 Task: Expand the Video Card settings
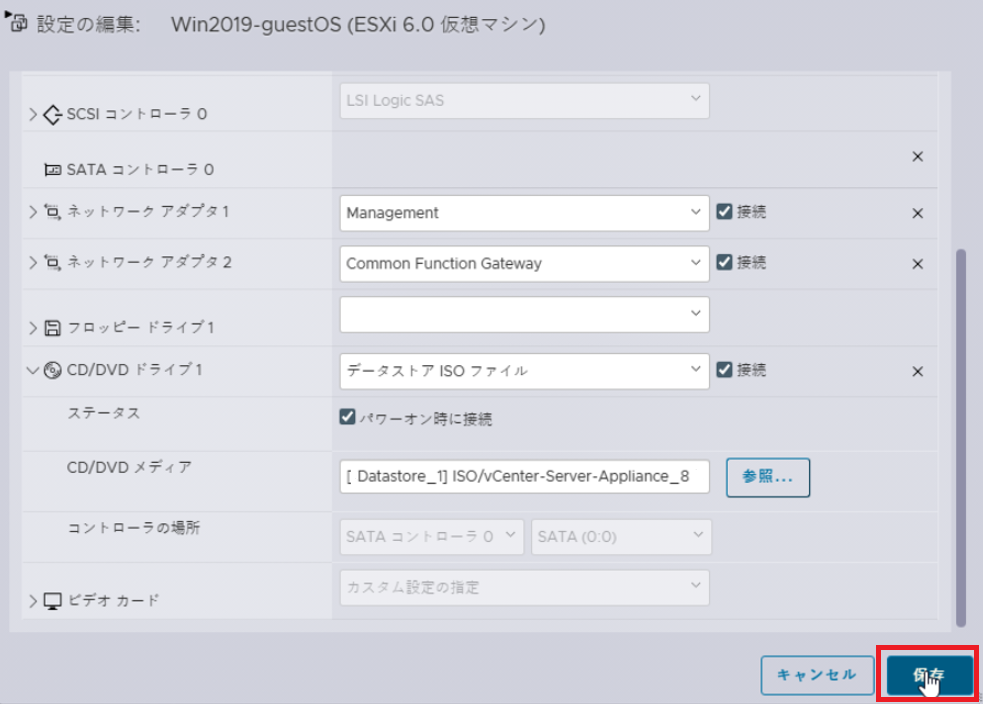pyautogui.click(x=34, y=600)
